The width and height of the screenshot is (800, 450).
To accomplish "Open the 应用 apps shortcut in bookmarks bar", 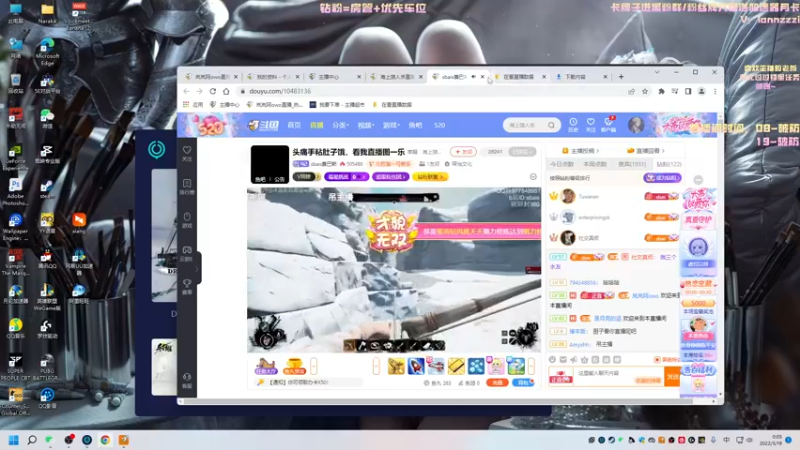I will (193, 105).
